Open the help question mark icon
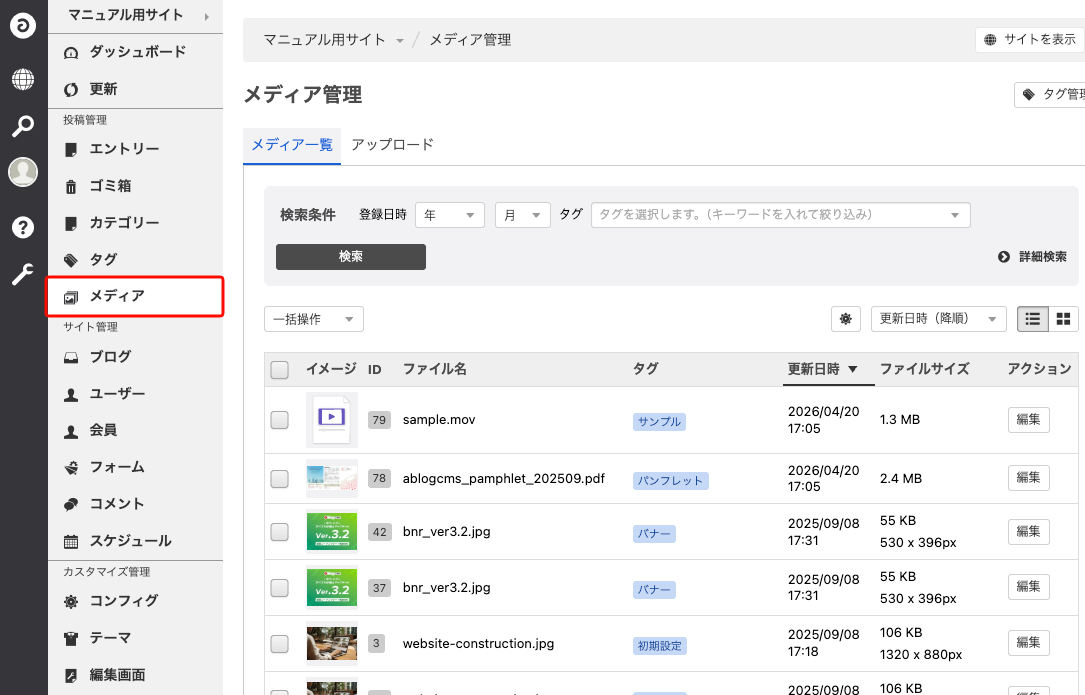 coord(23,227)
